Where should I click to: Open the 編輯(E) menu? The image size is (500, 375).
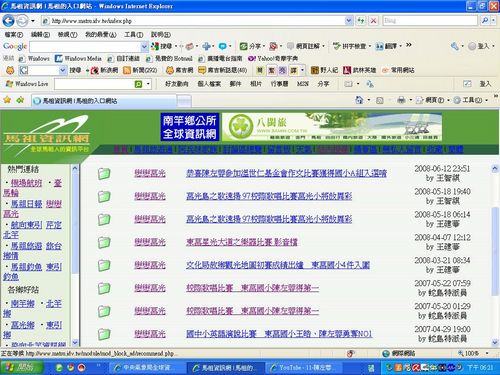pyautogui.click(x=40, y=34)
